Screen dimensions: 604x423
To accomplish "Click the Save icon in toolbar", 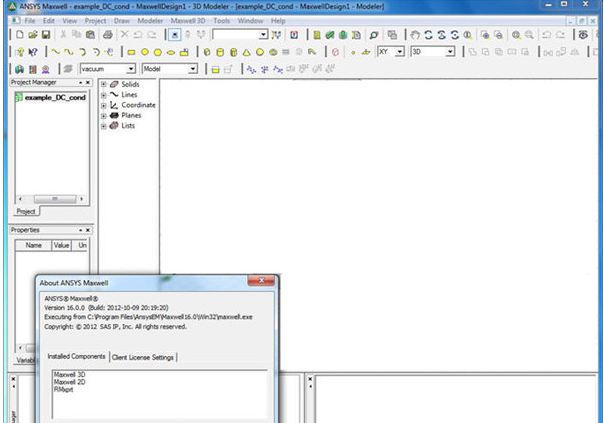I will (47, 35).
